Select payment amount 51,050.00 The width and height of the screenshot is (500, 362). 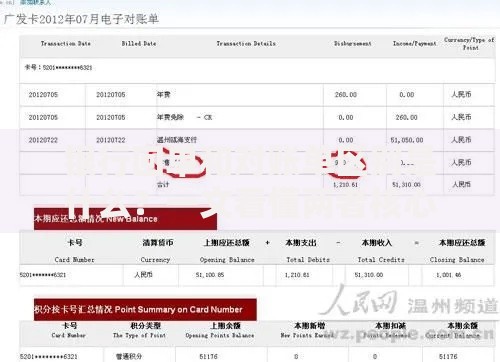pos(407,140)
